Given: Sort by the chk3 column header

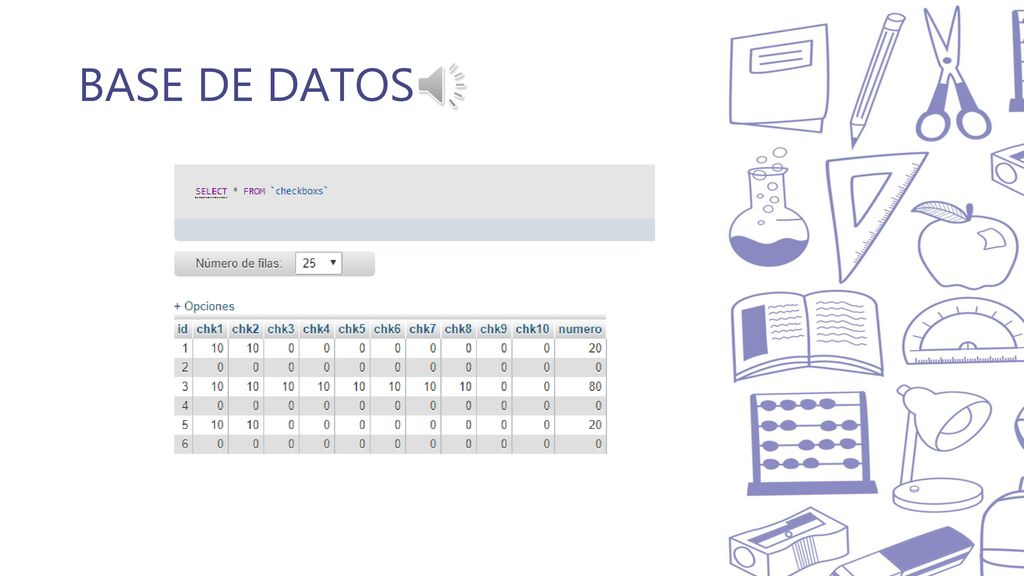Looking at the screenshot, I should pyautogui.click(x=281, y=329).
